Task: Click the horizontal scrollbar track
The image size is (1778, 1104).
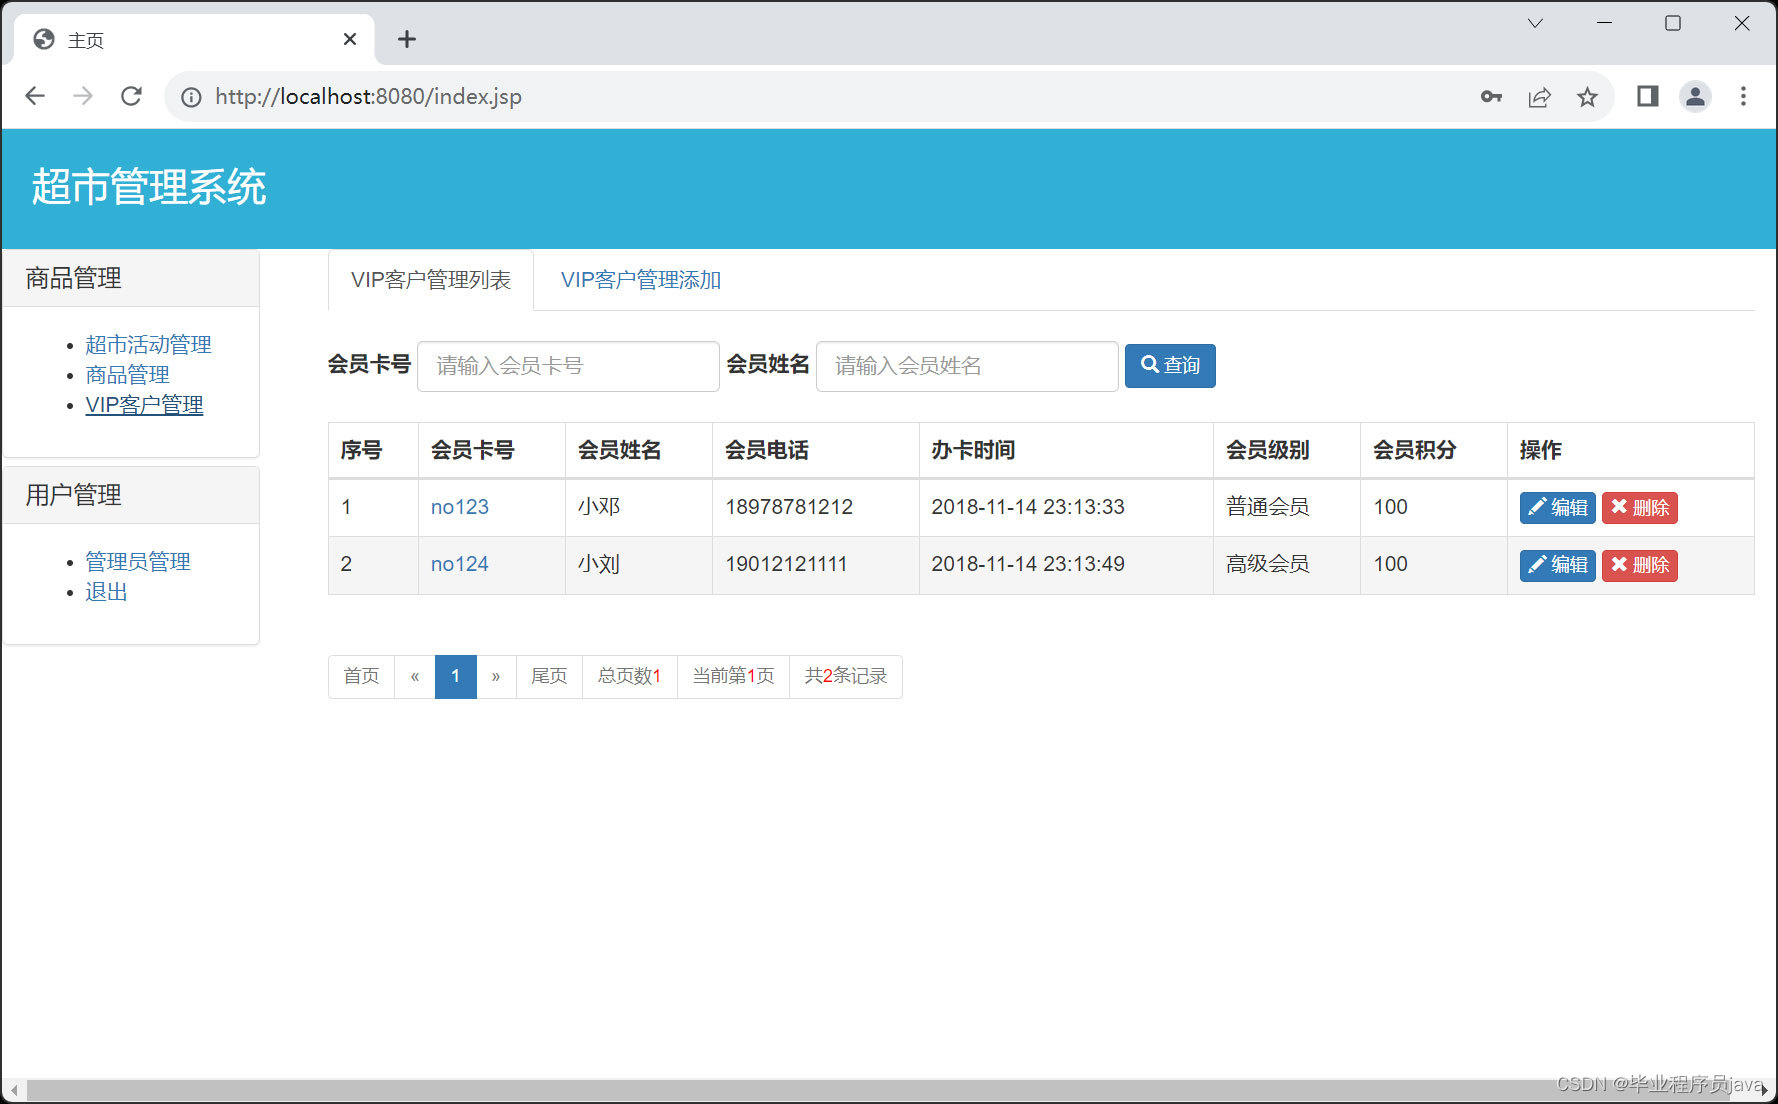Action: point(888,1090)
